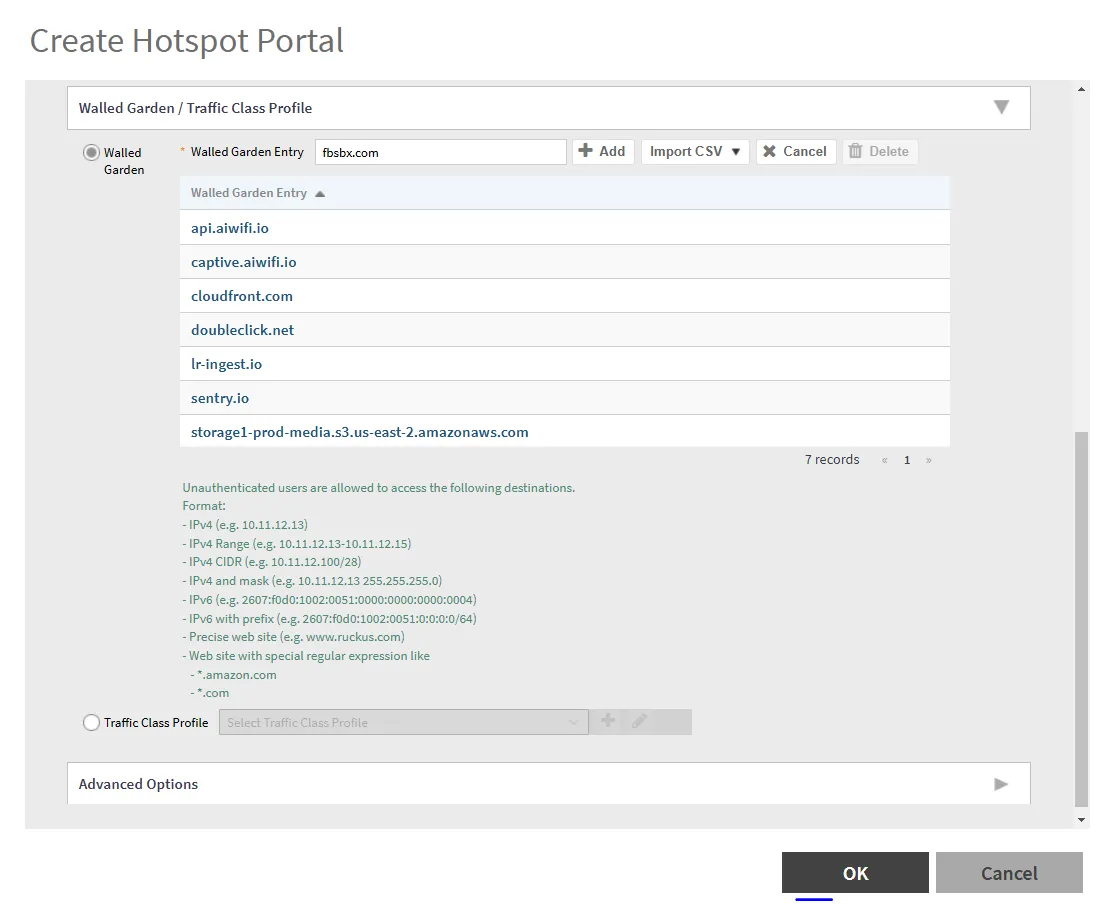Focus the Walled Garden Entry text field
The image size is (1108, 906).
tap(440, 152)
